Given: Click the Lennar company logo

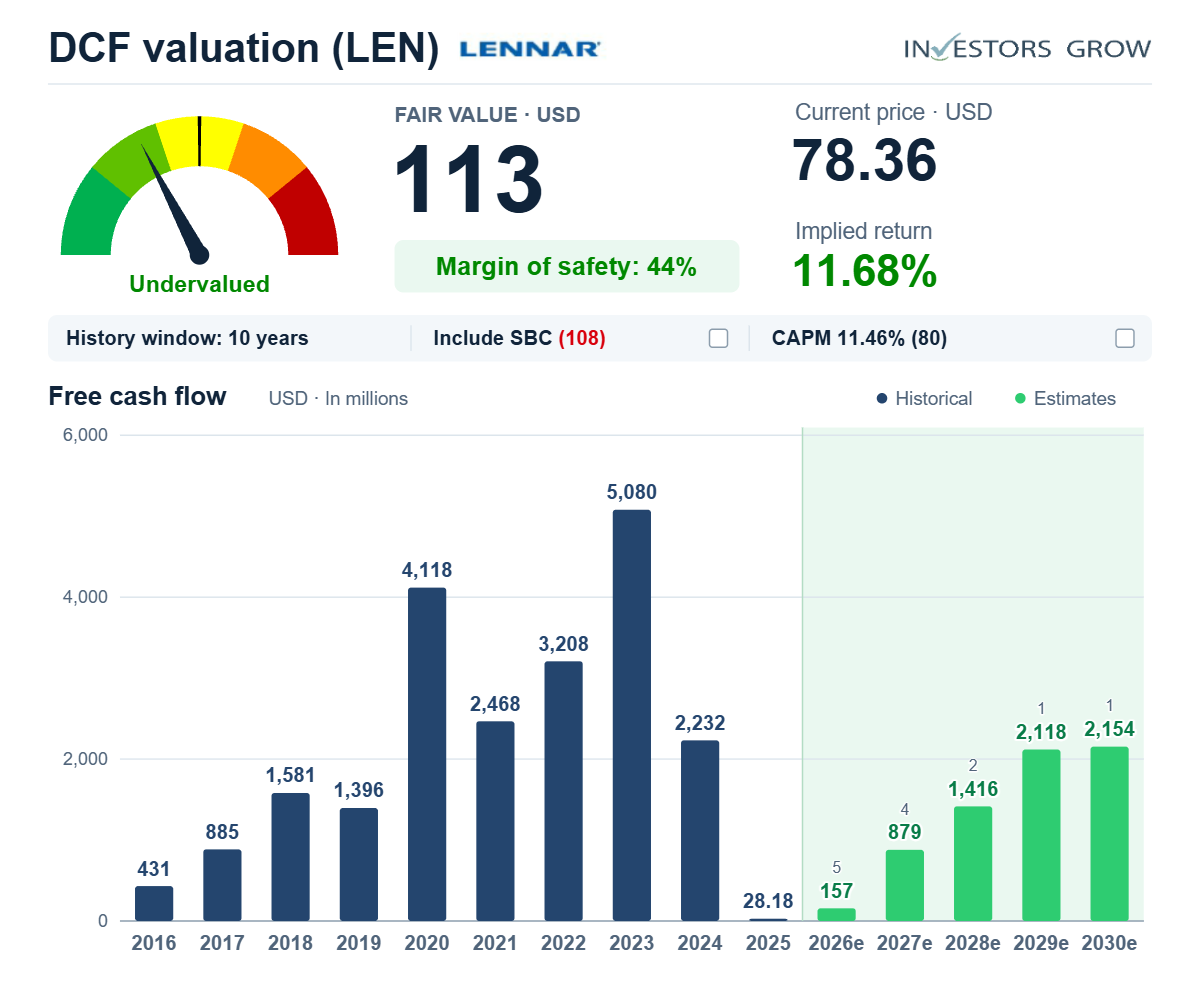Looking at the screenshot, I should click(529, 48).
